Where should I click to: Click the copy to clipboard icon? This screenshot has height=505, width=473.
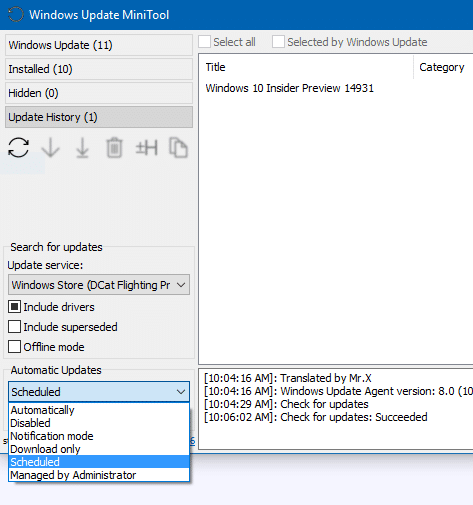pos(178,147)
